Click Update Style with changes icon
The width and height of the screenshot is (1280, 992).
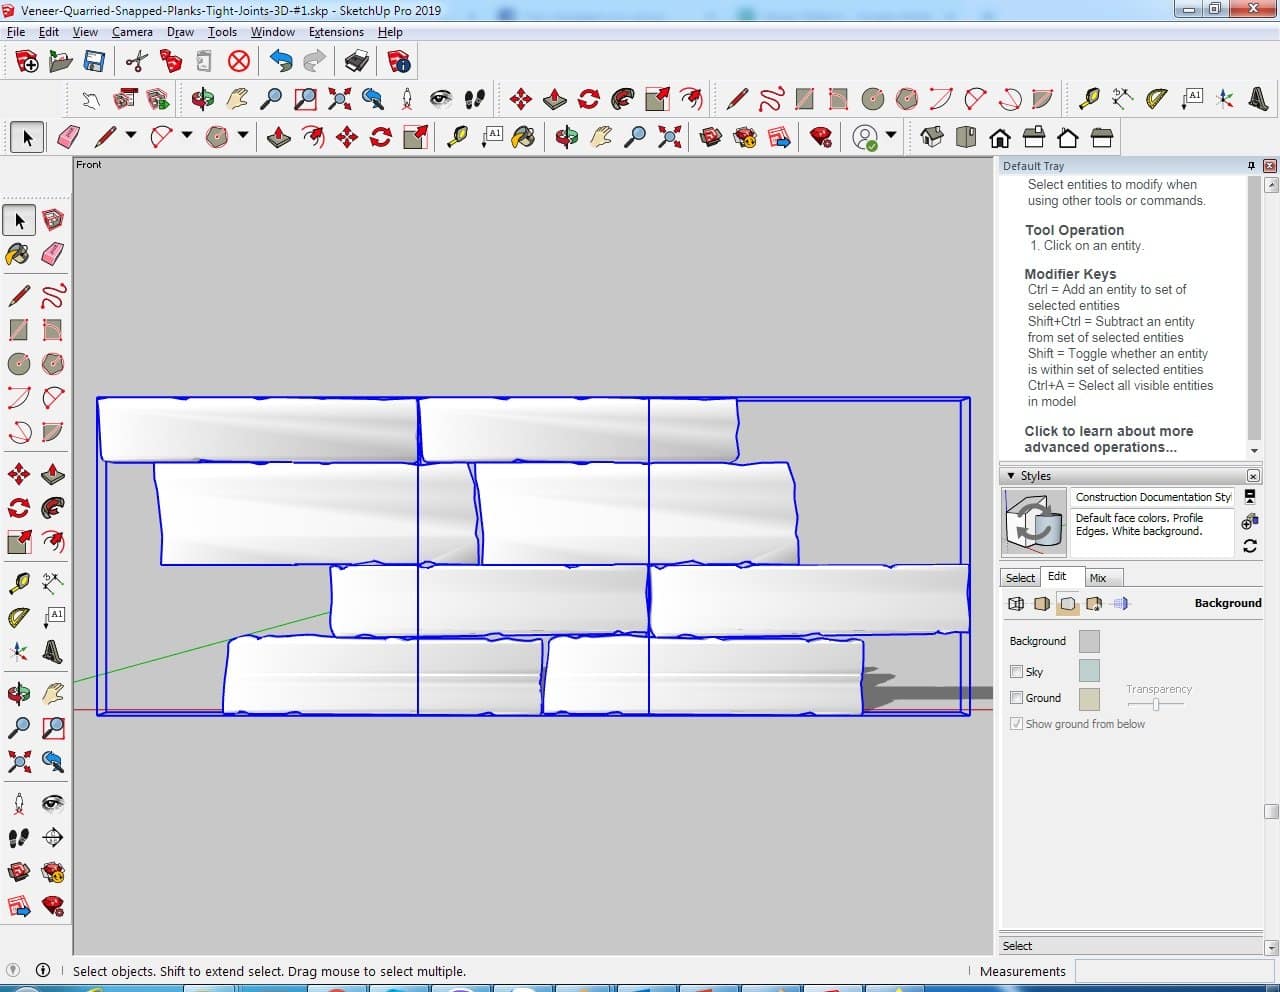(1250, 546)
